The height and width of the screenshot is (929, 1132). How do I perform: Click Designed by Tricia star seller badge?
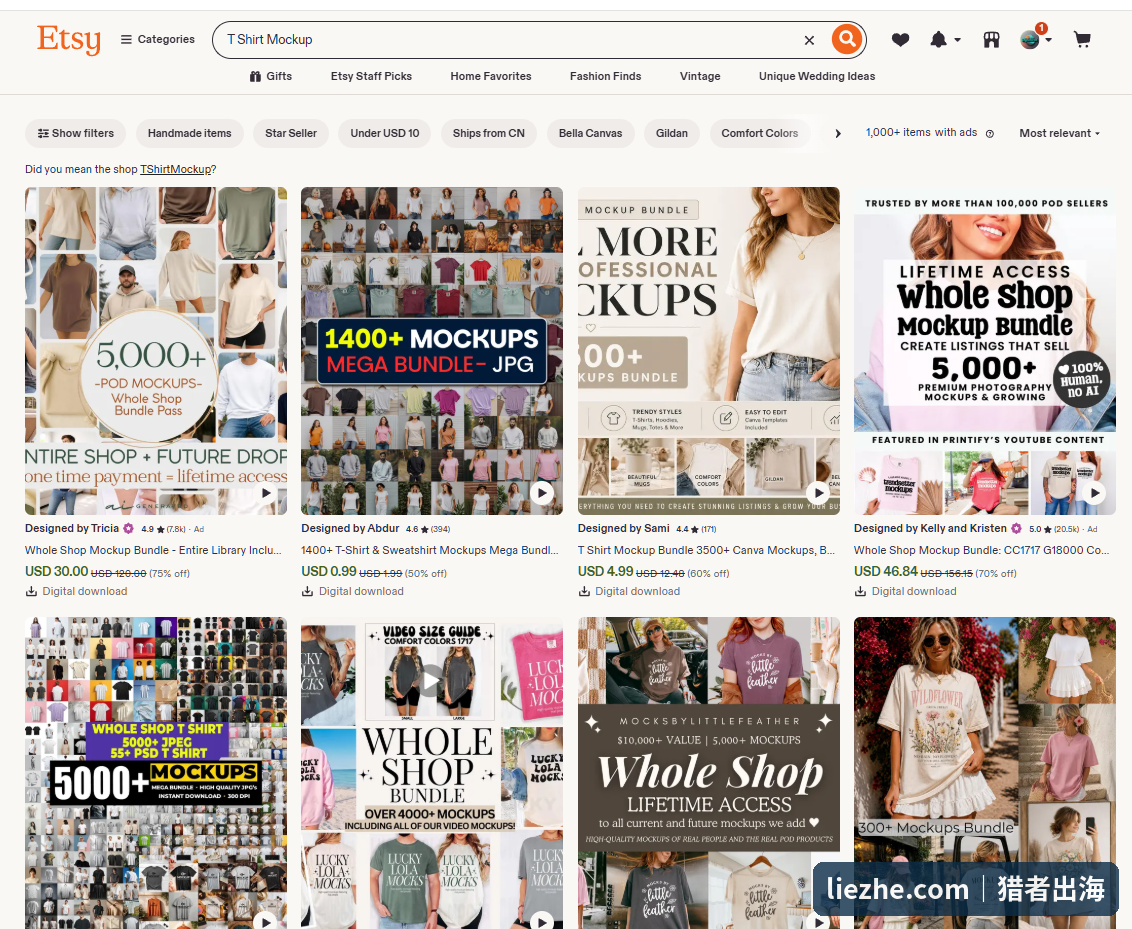pos(129,528)
